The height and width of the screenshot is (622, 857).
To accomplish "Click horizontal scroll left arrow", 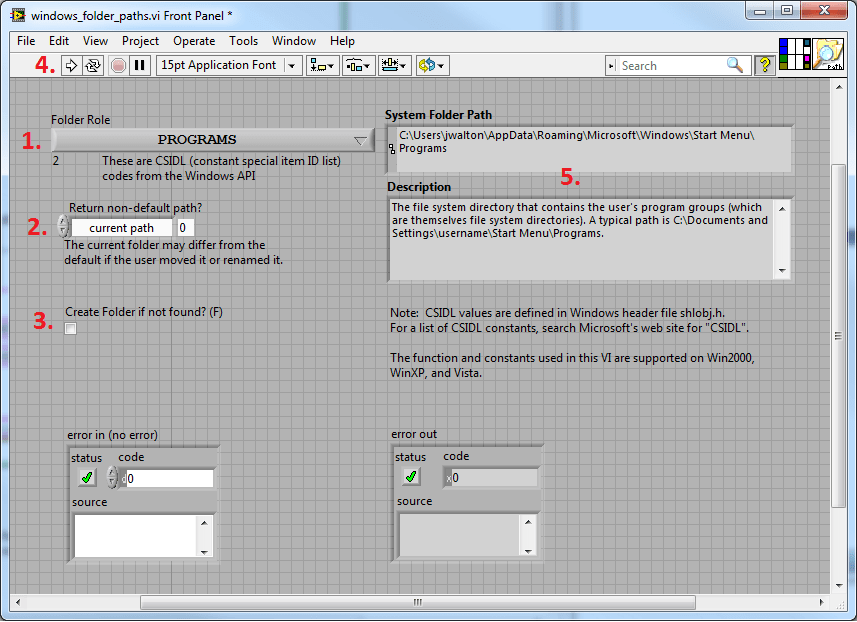I will pyautogui.click(x=17, y=602).
